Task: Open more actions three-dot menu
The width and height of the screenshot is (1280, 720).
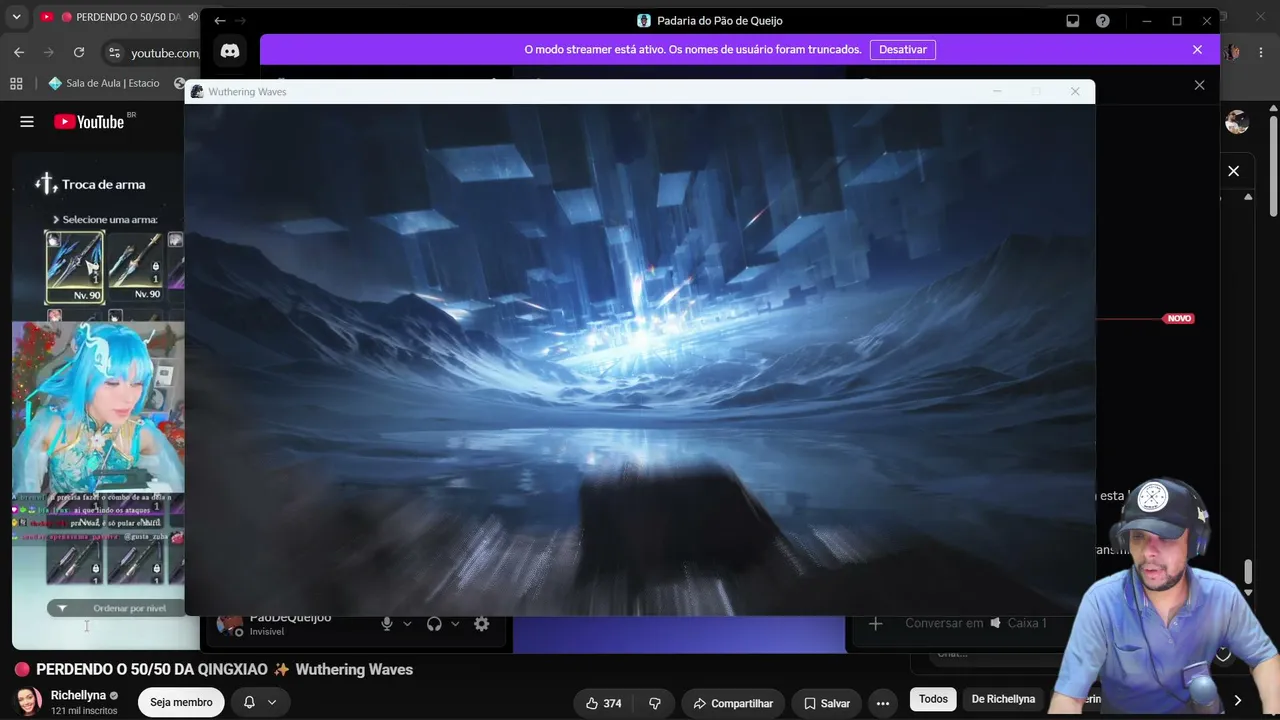Action: (883, 703)
